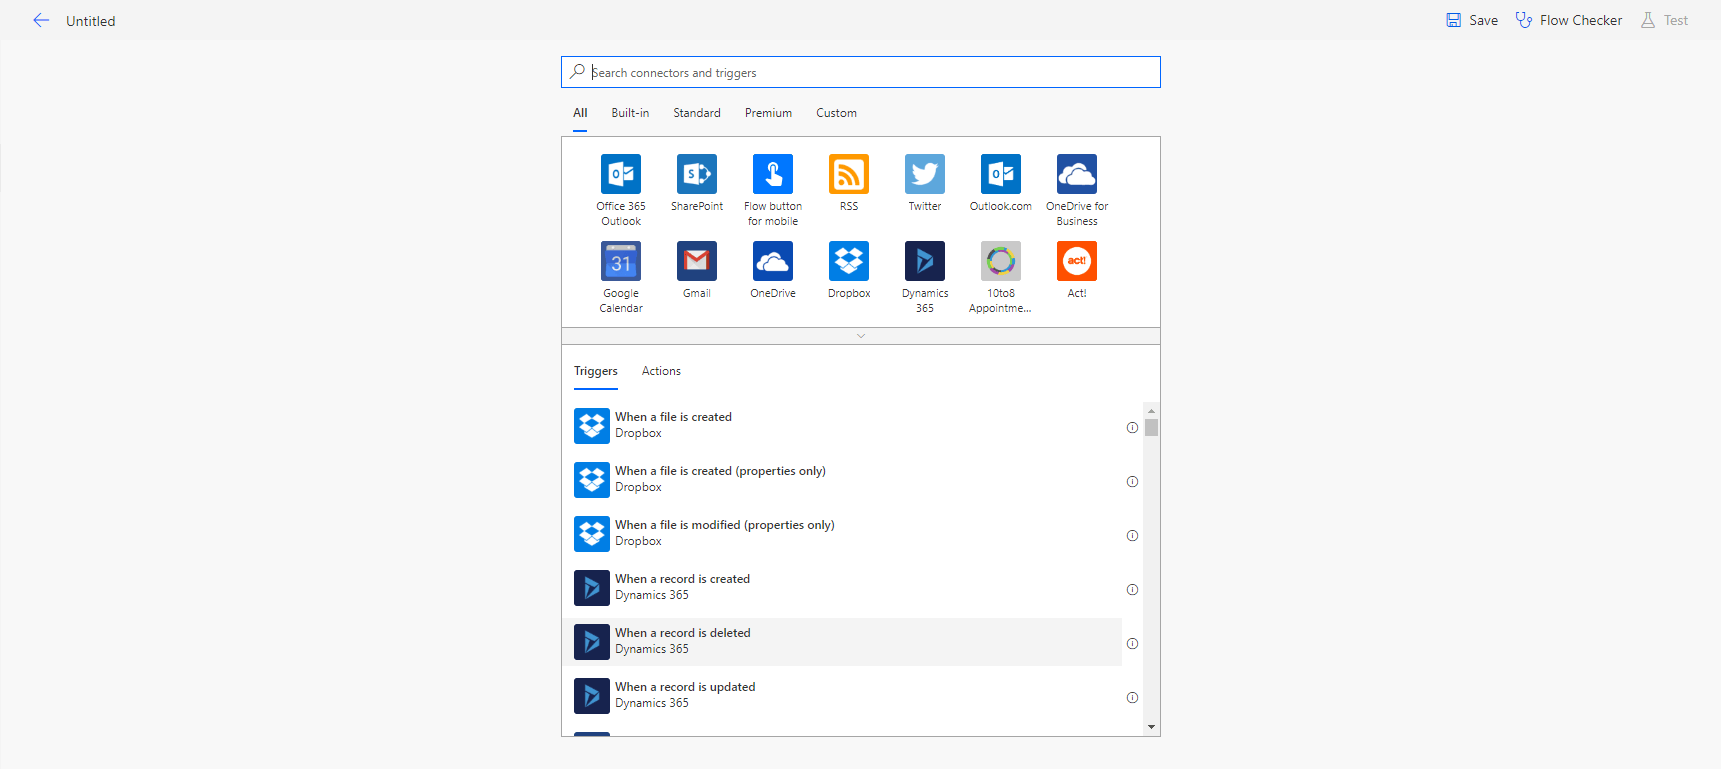
Task: Open the Gmail connector
Action: click(x=697, y=261)
